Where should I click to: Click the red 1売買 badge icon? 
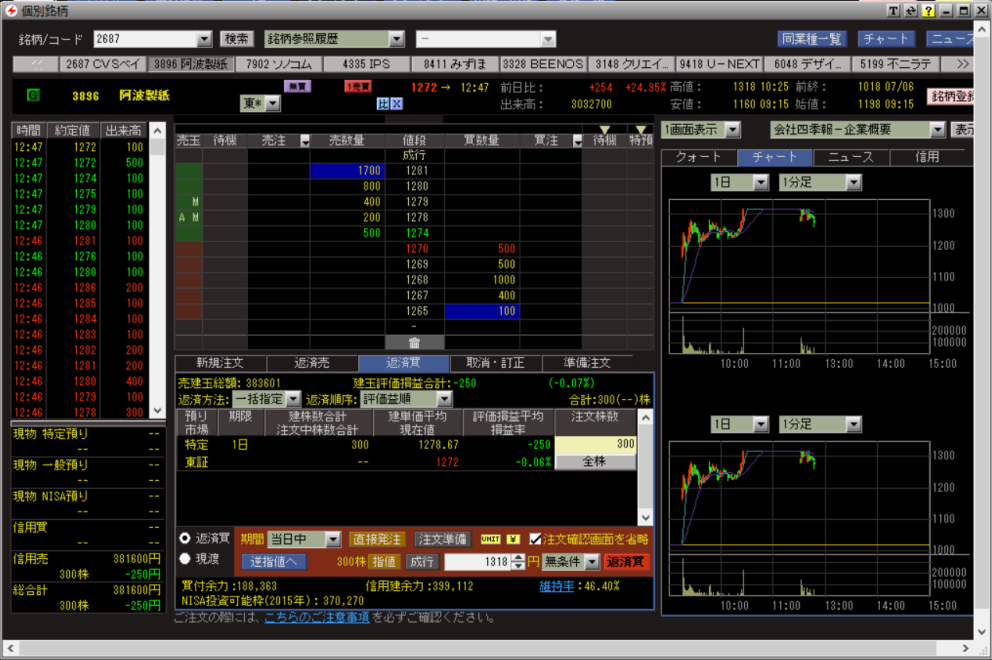click(358, 87)
